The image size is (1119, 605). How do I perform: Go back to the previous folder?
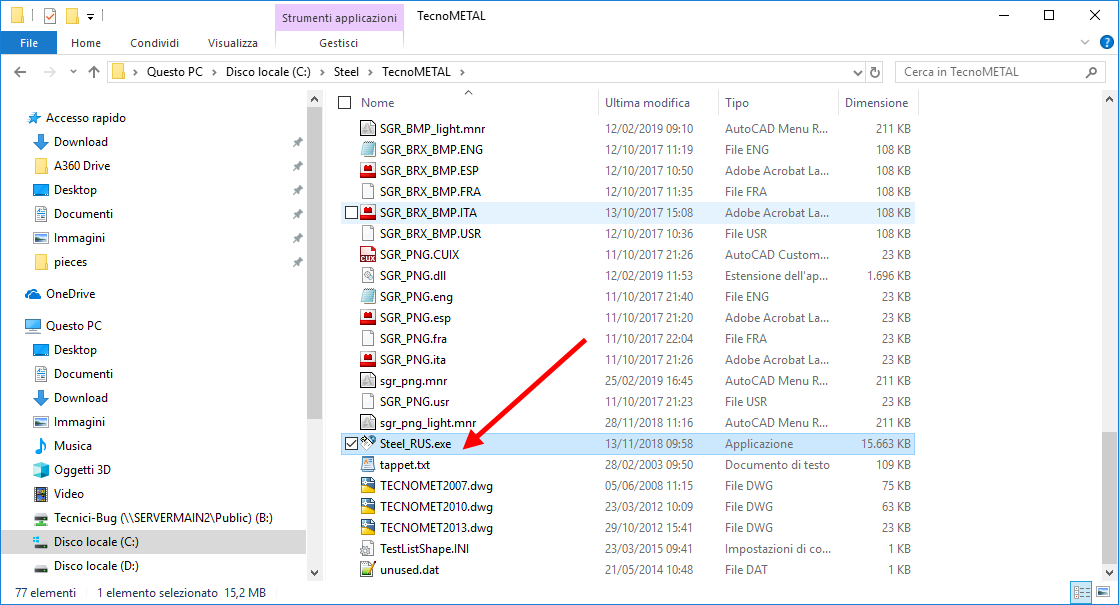click(x=20, y=72)
